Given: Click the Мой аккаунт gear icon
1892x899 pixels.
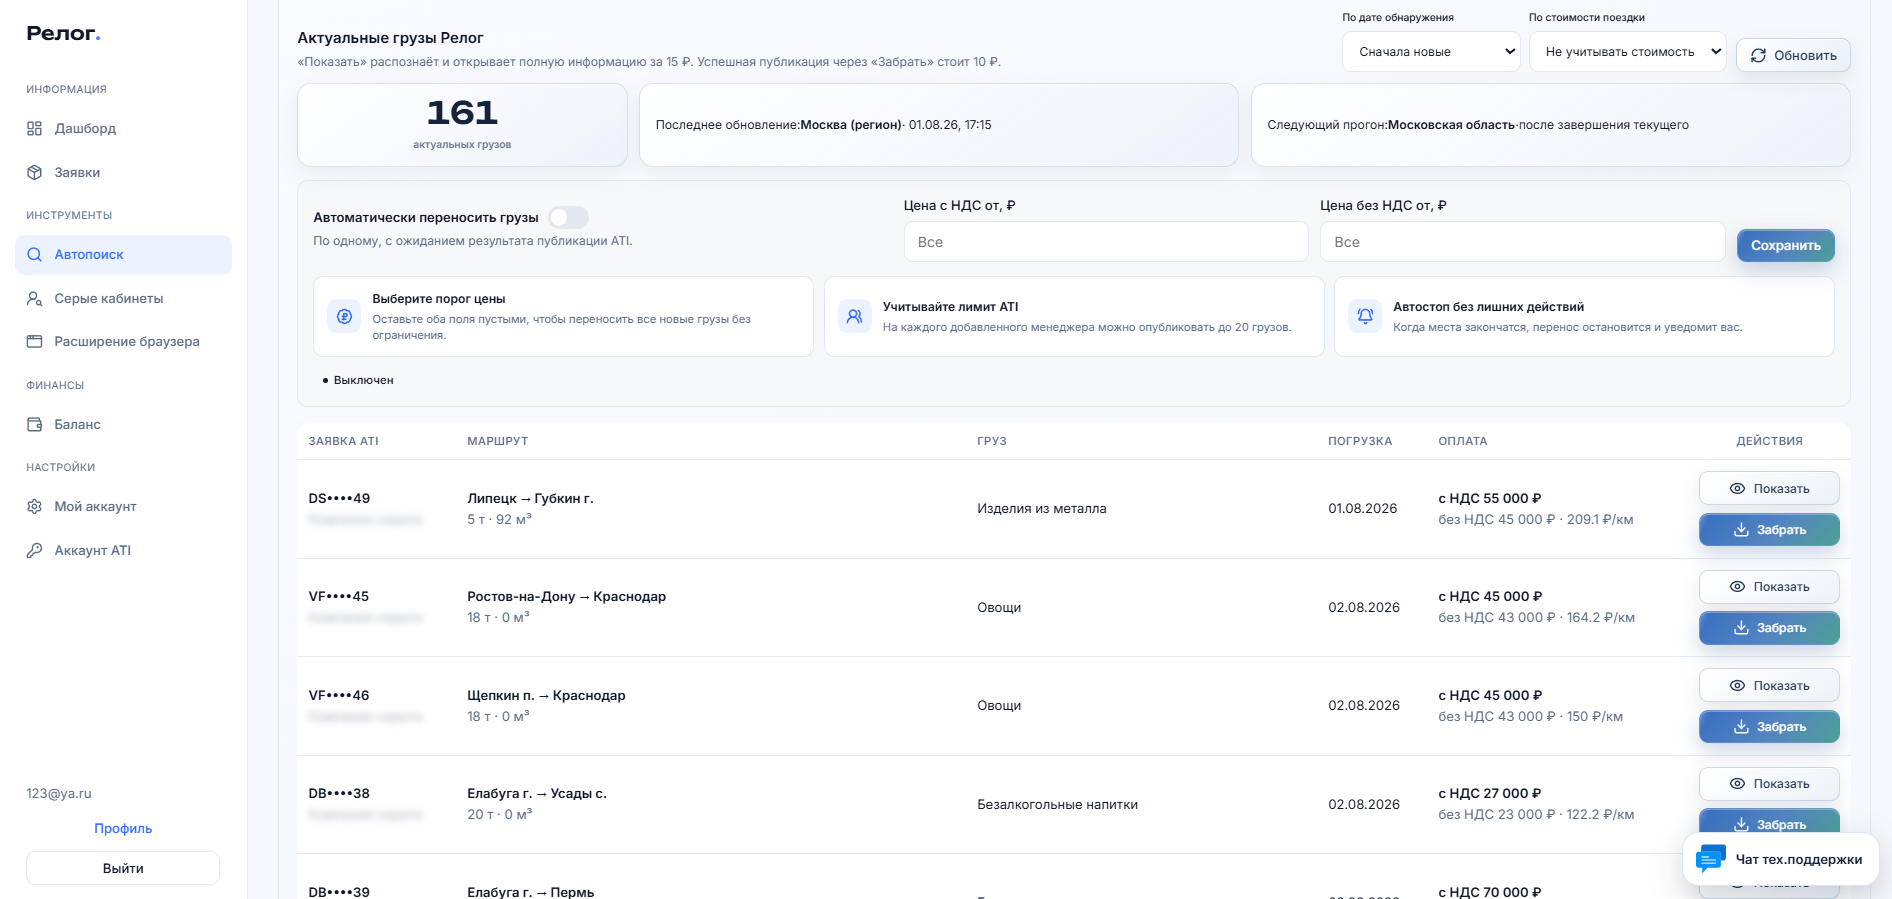Looking at the screenshot, I should tap(34, 507).
